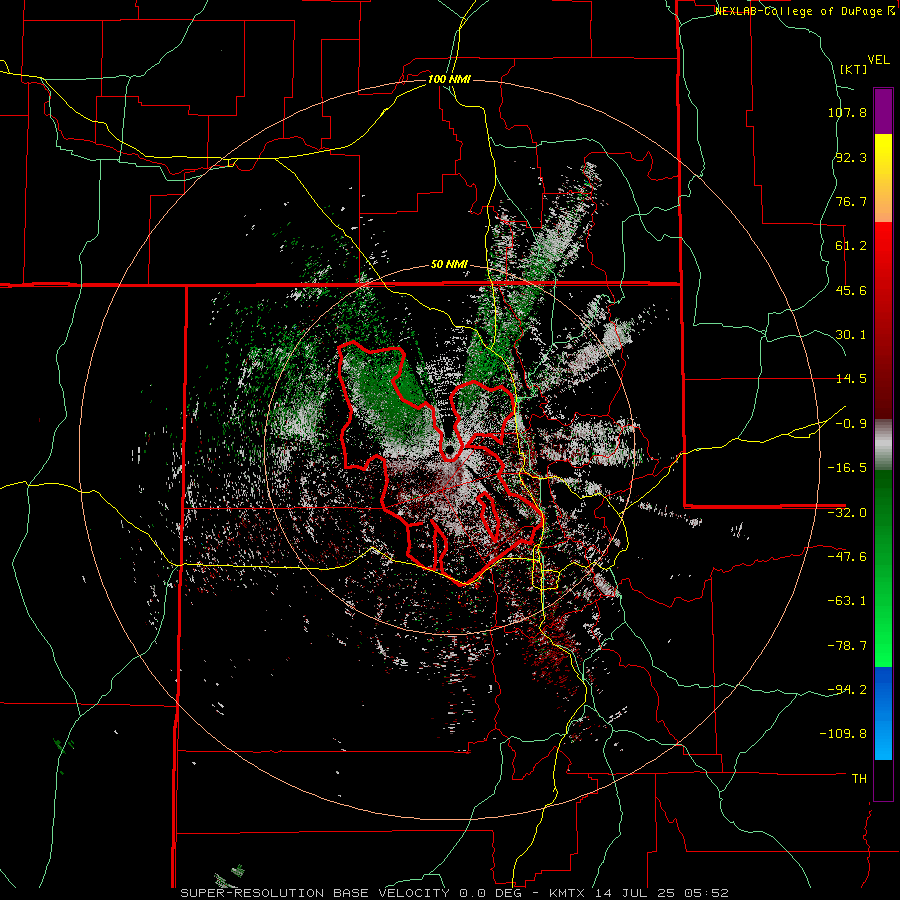Click the 100 NMI range ring label
This screenshot has height=900, width=900.
point(449,79)
